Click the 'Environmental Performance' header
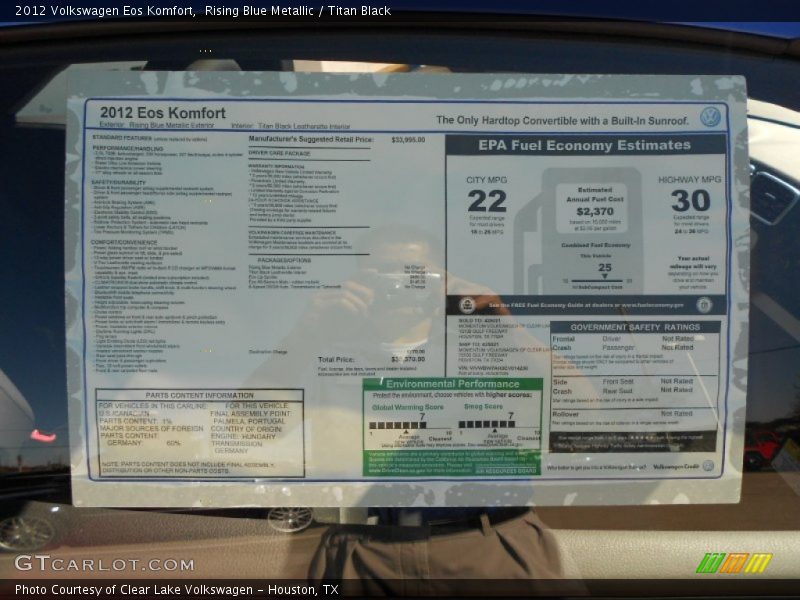The image size is (800, 600). [453, 384]
